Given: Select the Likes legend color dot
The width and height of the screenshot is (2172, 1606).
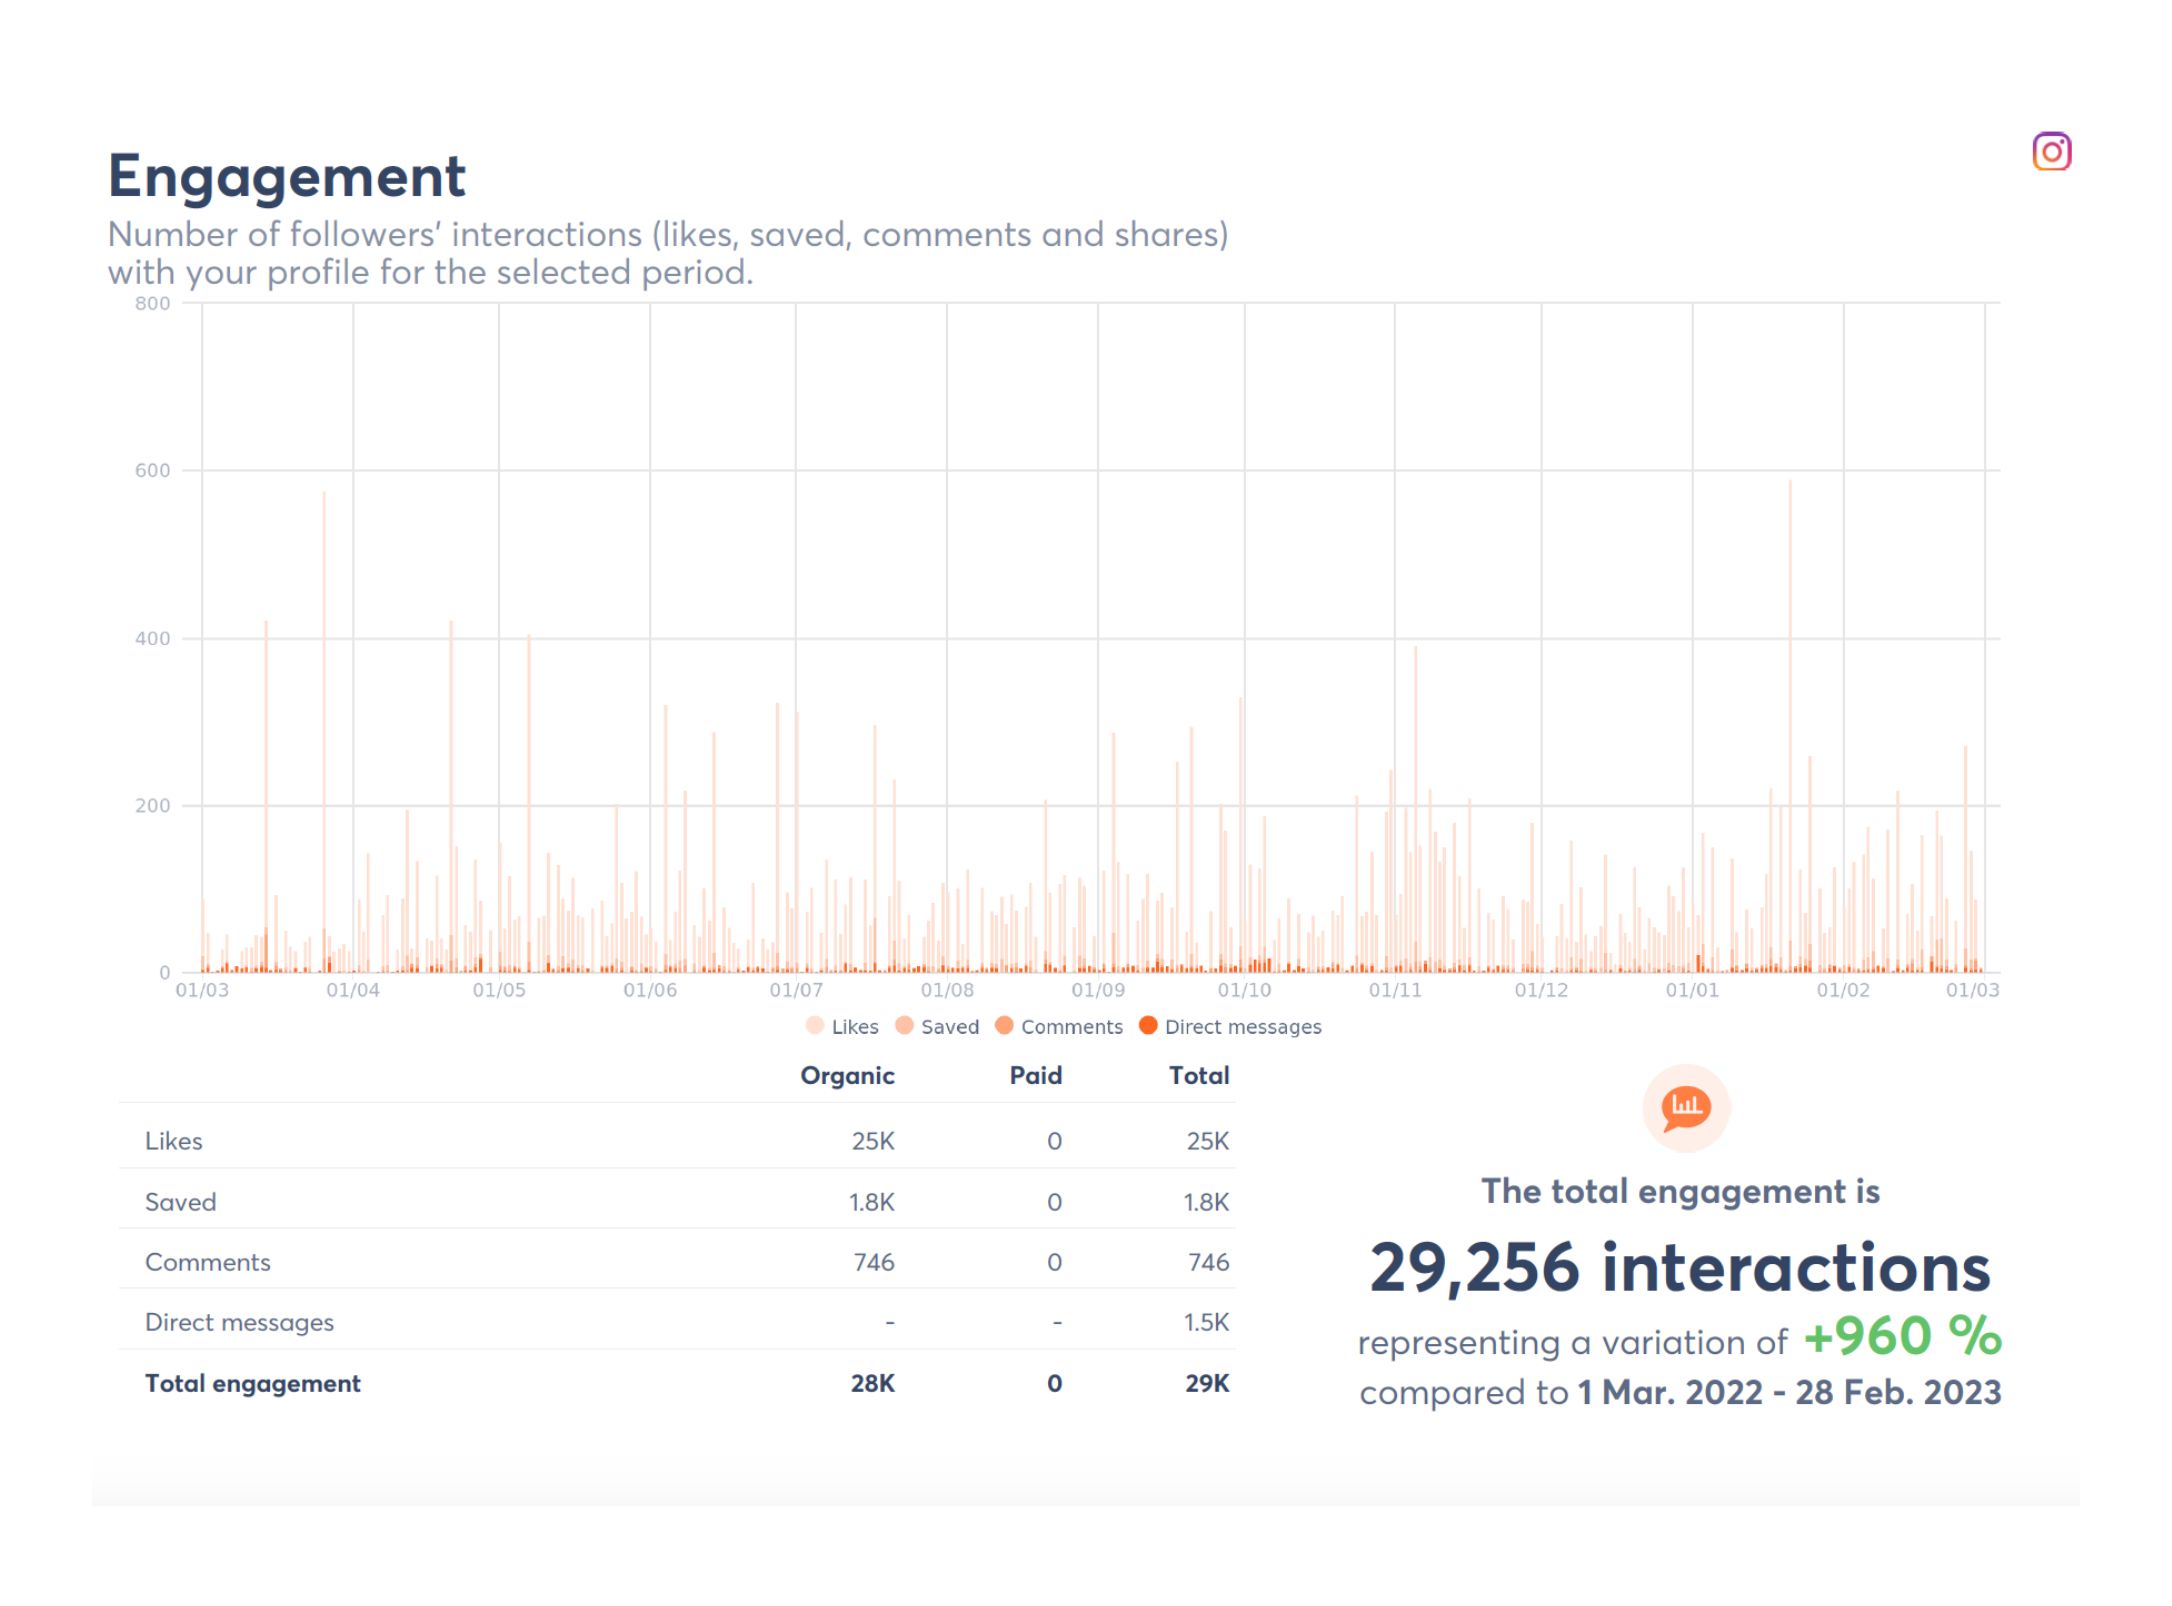Looking at the screenshot, I should point(814,1026).
